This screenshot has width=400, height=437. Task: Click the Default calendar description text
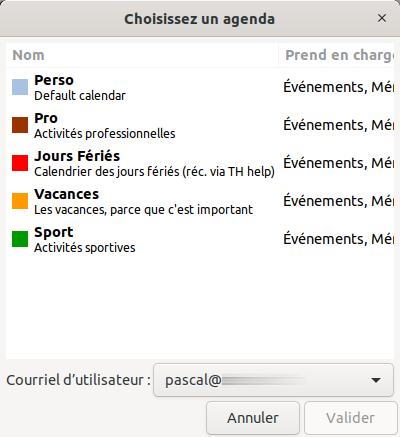tap(80, 96)
